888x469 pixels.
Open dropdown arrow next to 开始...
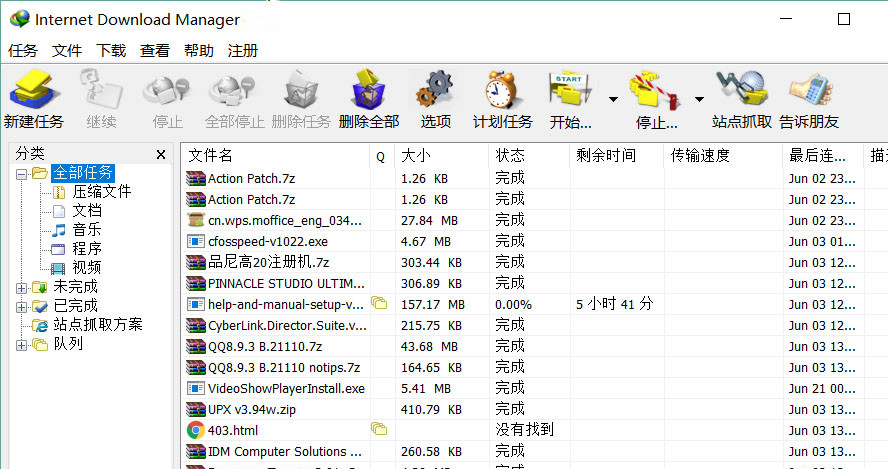pyautogui.click(x=613, y=99)
